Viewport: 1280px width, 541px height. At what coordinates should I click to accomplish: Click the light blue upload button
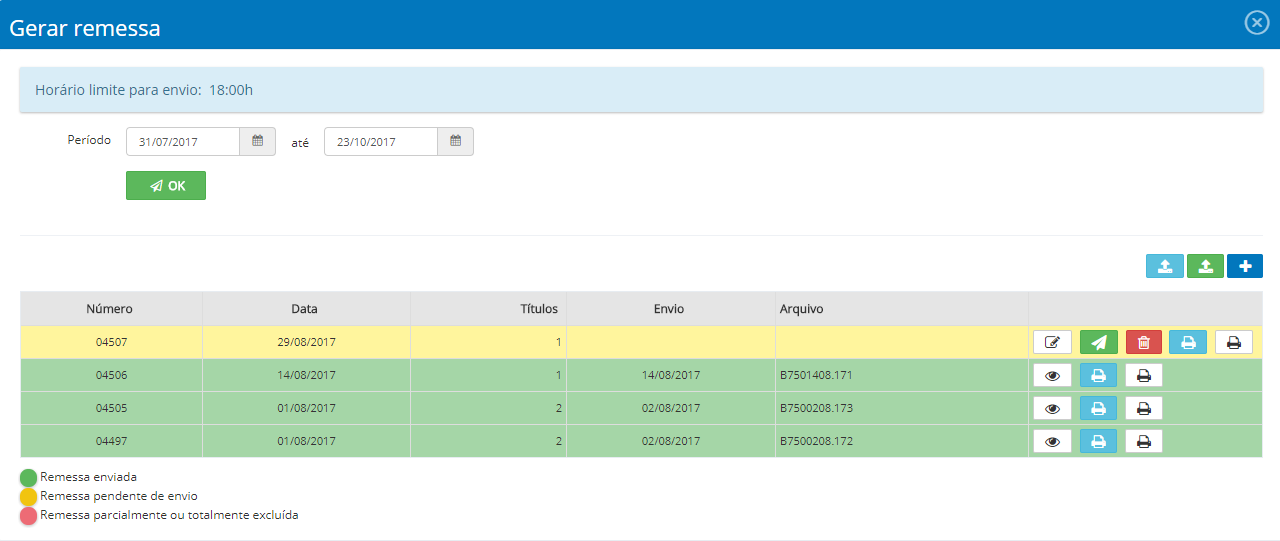click(1164, 266)
